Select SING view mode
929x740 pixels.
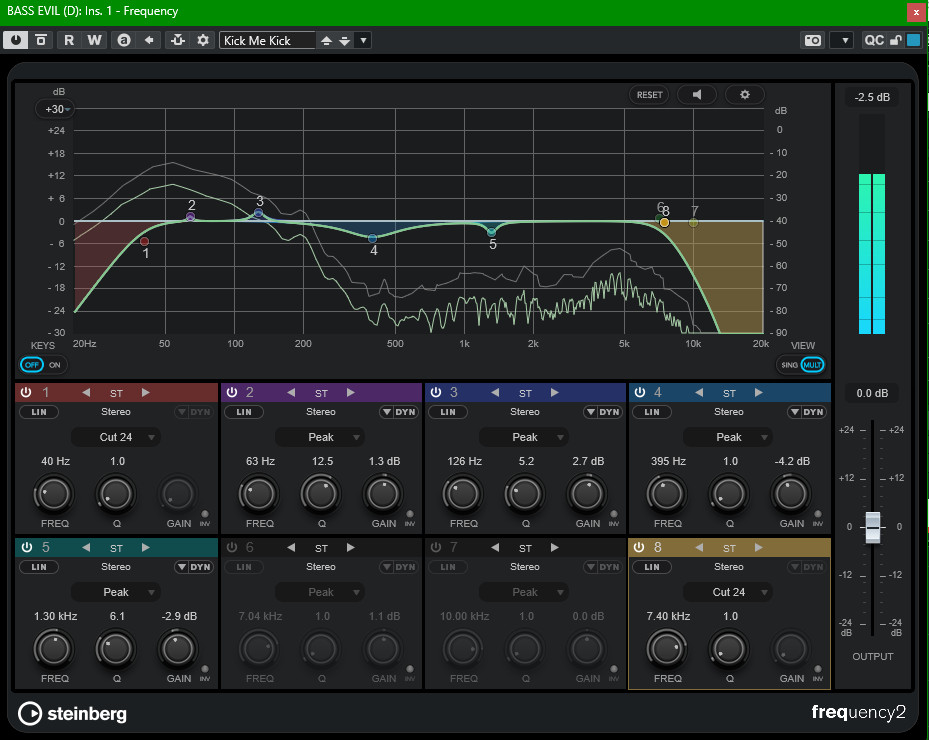790,365
